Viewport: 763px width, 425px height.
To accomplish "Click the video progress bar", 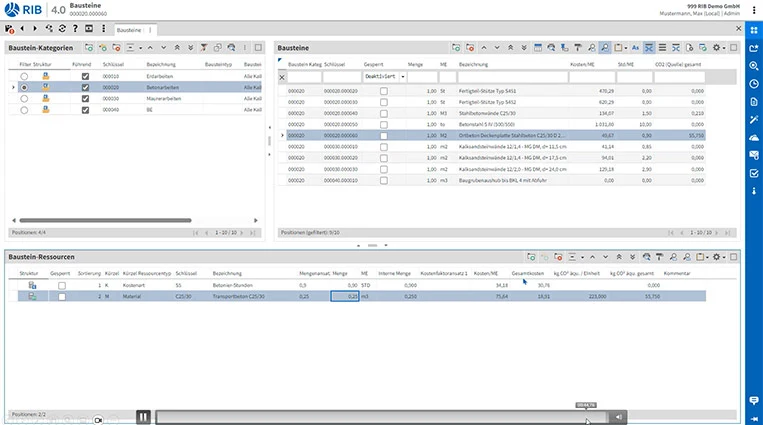I will pyautogui.click(x=381, y=417).
